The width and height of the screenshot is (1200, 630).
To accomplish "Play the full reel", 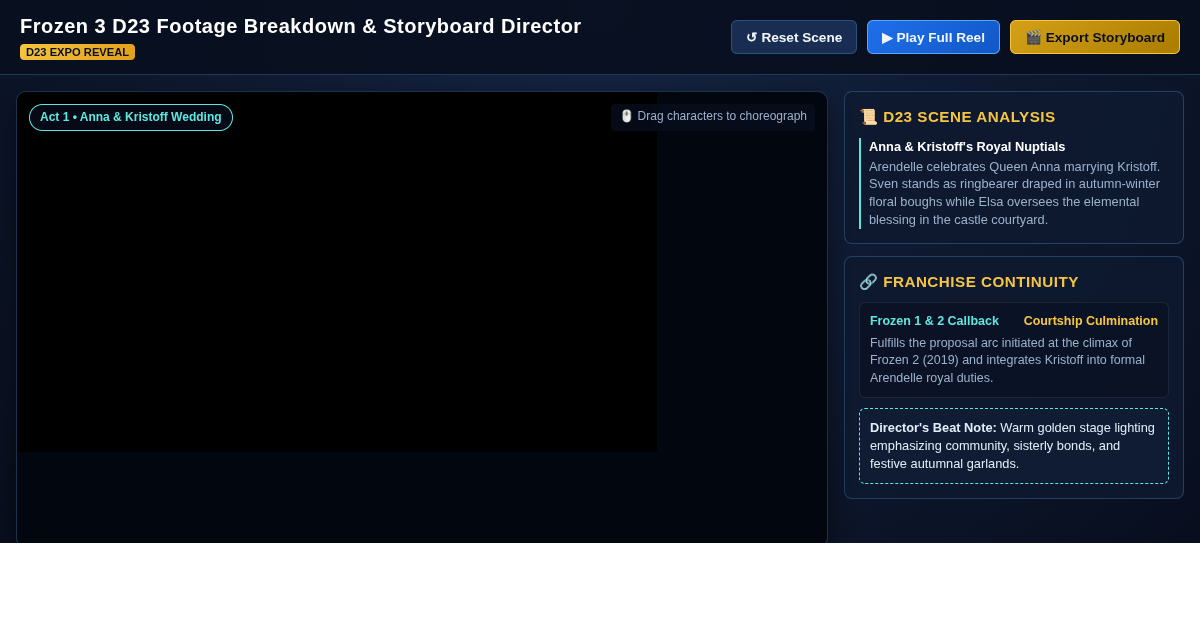I will [x=933, y=37].
